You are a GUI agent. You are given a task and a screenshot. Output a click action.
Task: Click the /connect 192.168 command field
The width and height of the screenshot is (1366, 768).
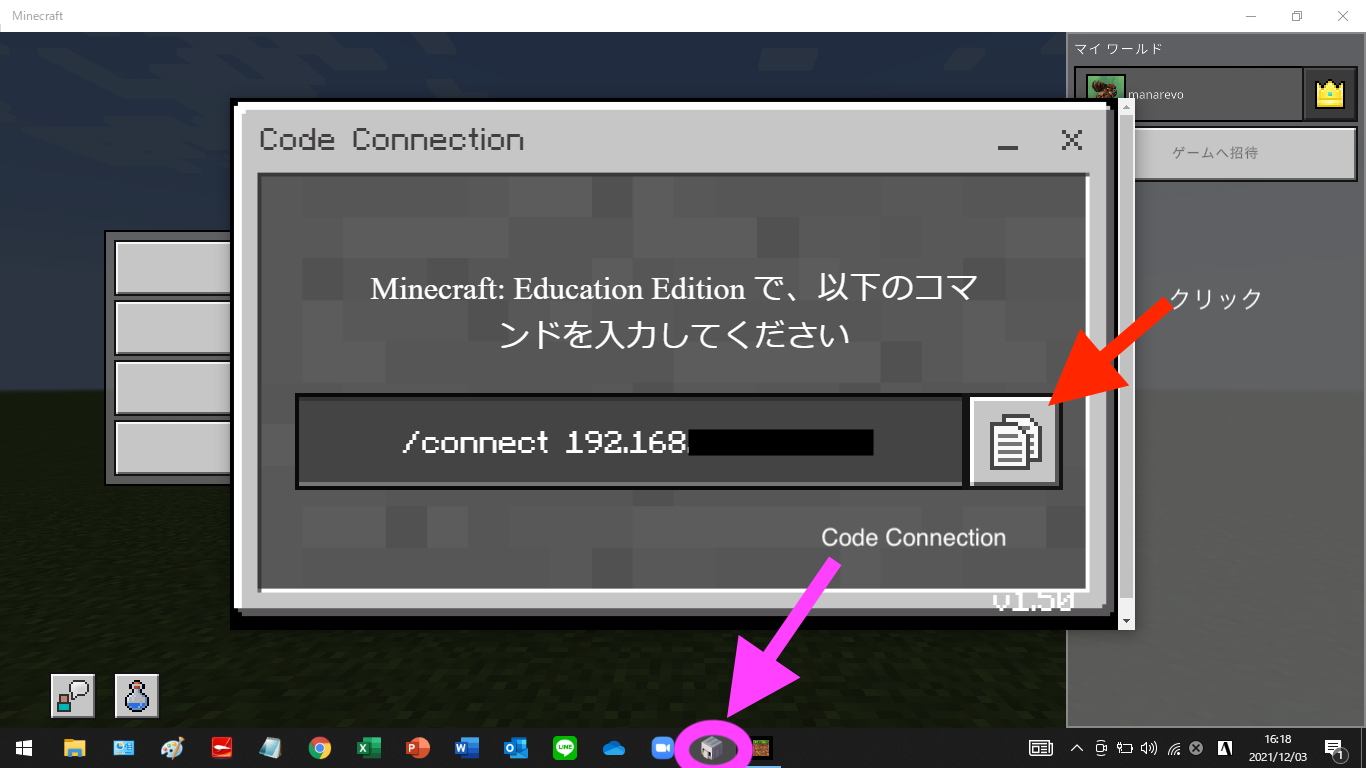pos(631,442)
